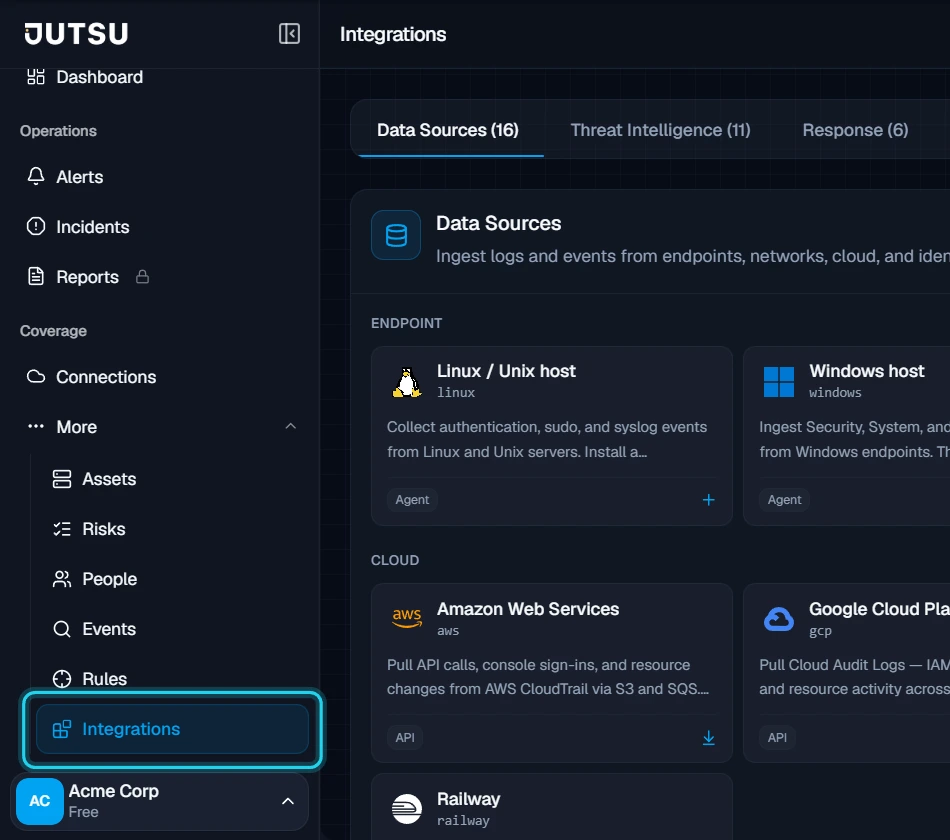Open Connections under Coverage
The width and height of the screenshot is (950, 840).
click(x=106, y=376)
